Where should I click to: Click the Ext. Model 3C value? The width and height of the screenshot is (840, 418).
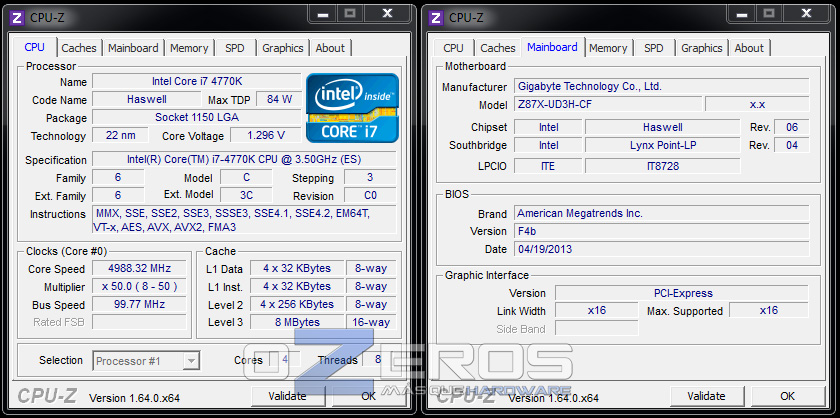(246, 195)
